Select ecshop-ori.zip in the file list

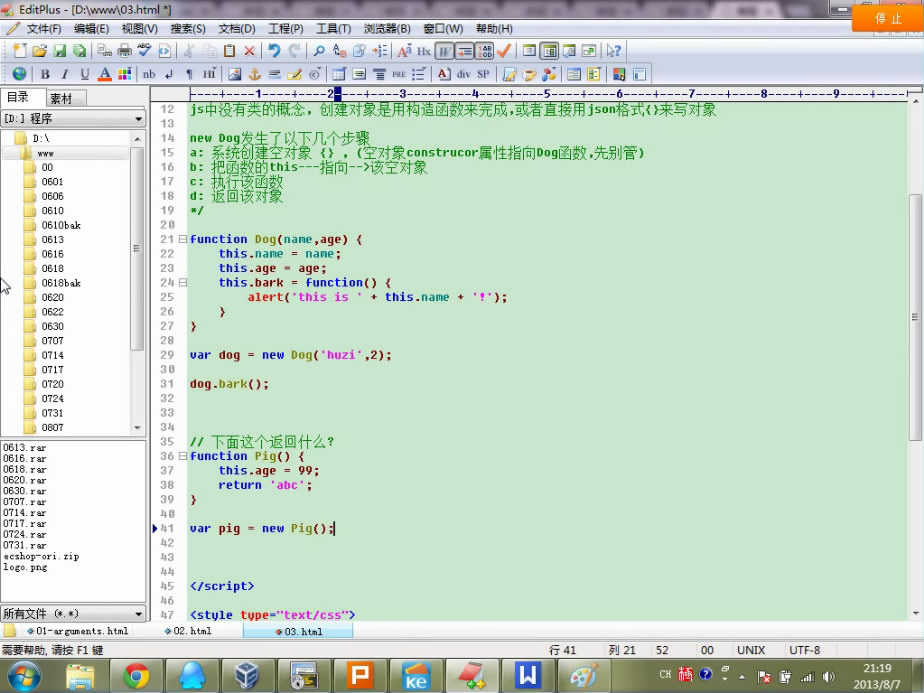(x=41, y=556)
